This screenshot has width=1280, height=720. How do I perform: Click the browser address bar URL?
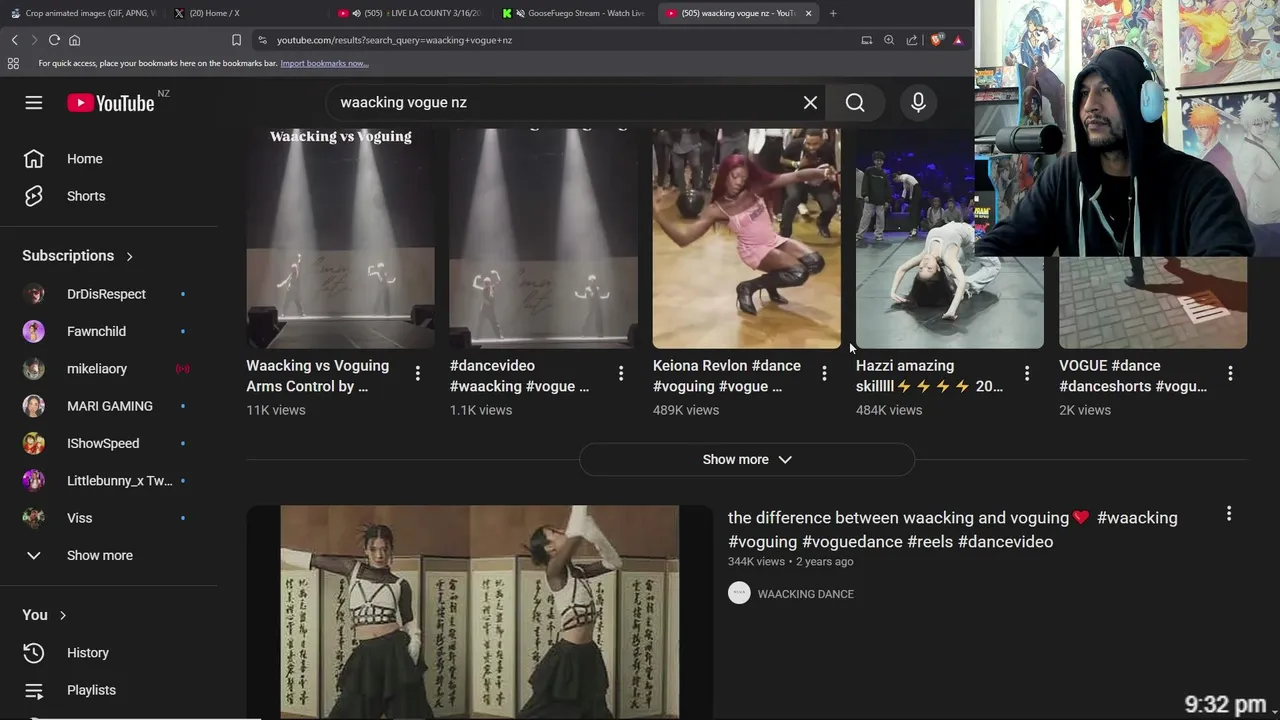[x=394, y=40]
